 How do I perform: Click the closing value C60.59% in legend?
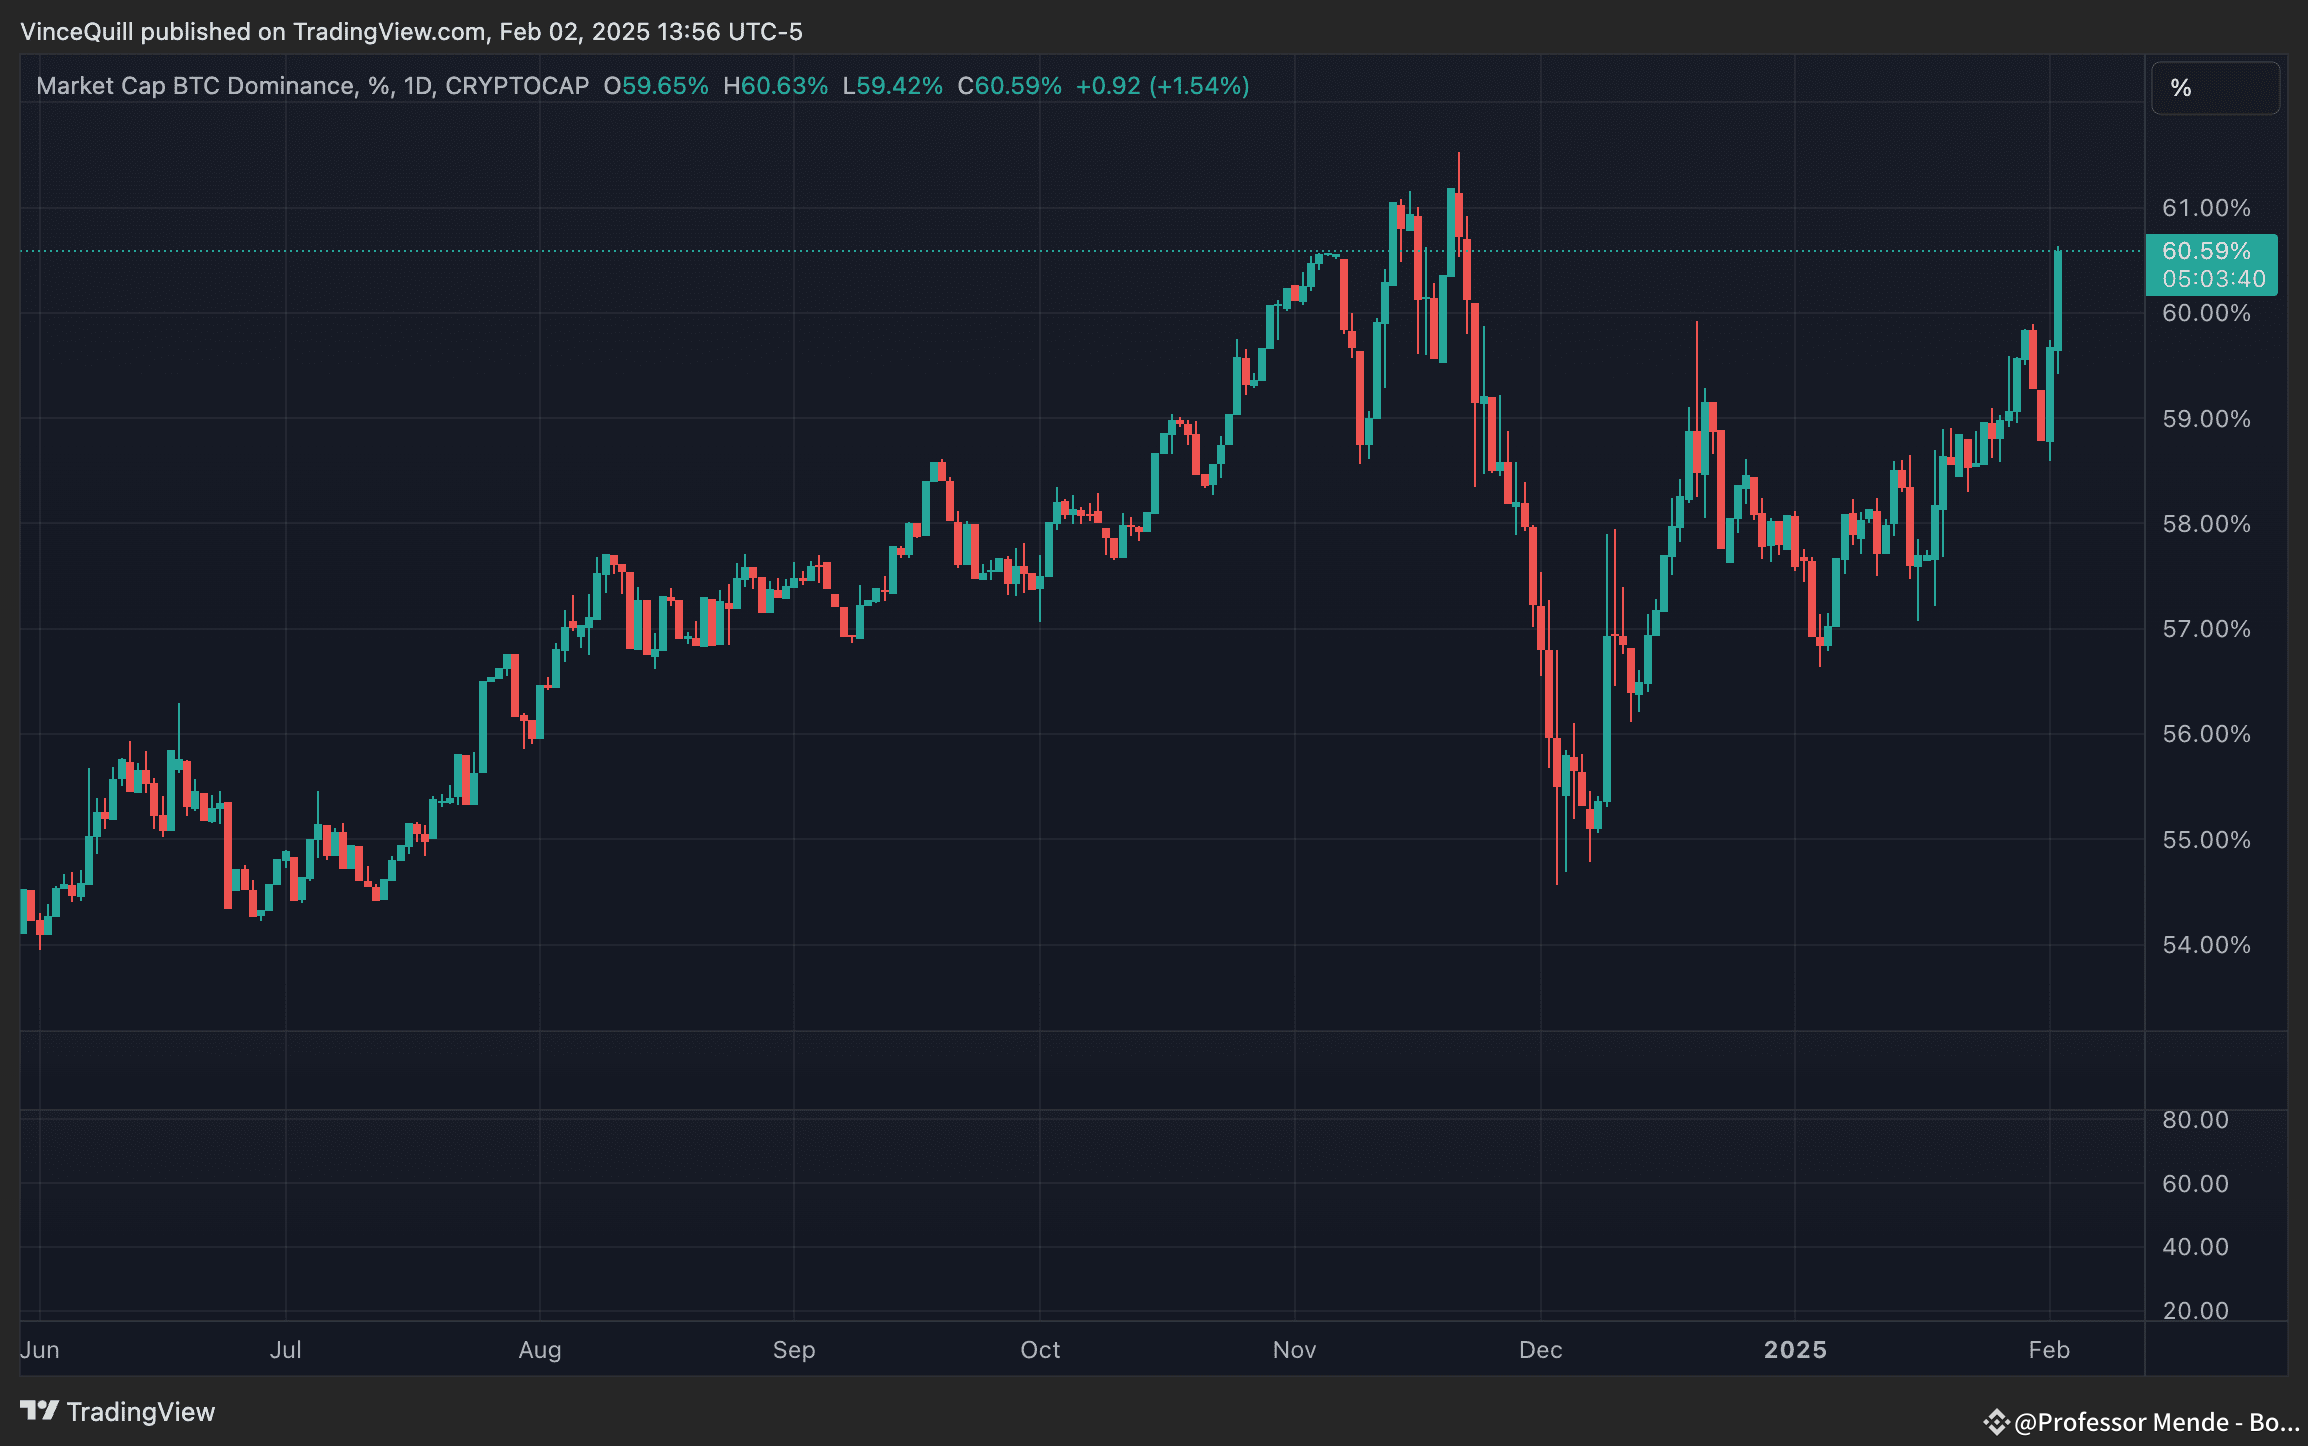(1009, 86)
